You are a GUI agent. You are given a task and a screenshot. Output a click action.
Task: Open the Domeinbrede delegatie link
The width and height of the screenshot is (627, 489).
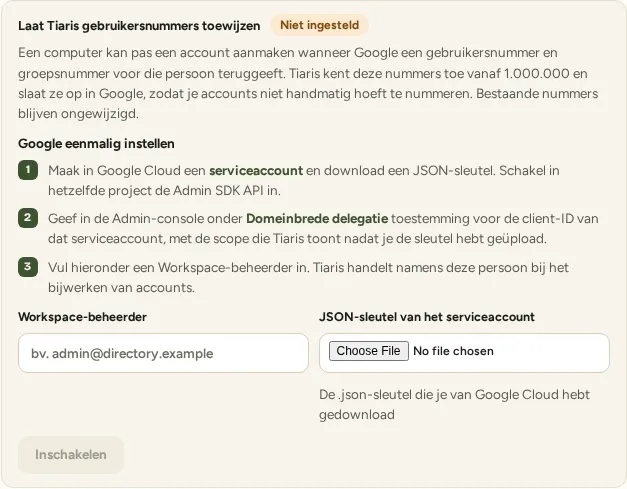click(317, 218)
